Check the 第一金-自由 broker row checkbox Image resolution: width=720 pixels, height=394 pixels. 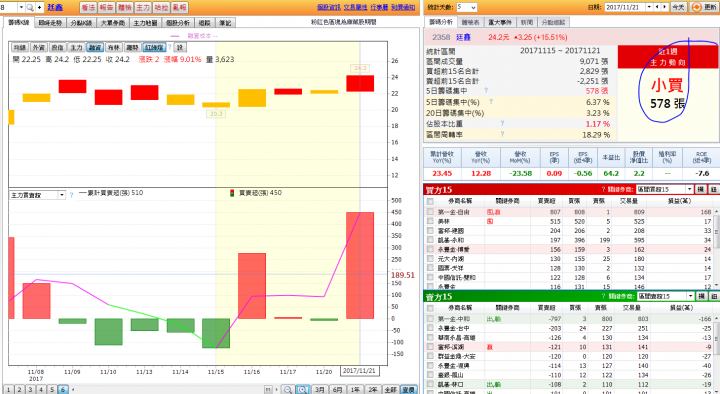click(430, 212)
